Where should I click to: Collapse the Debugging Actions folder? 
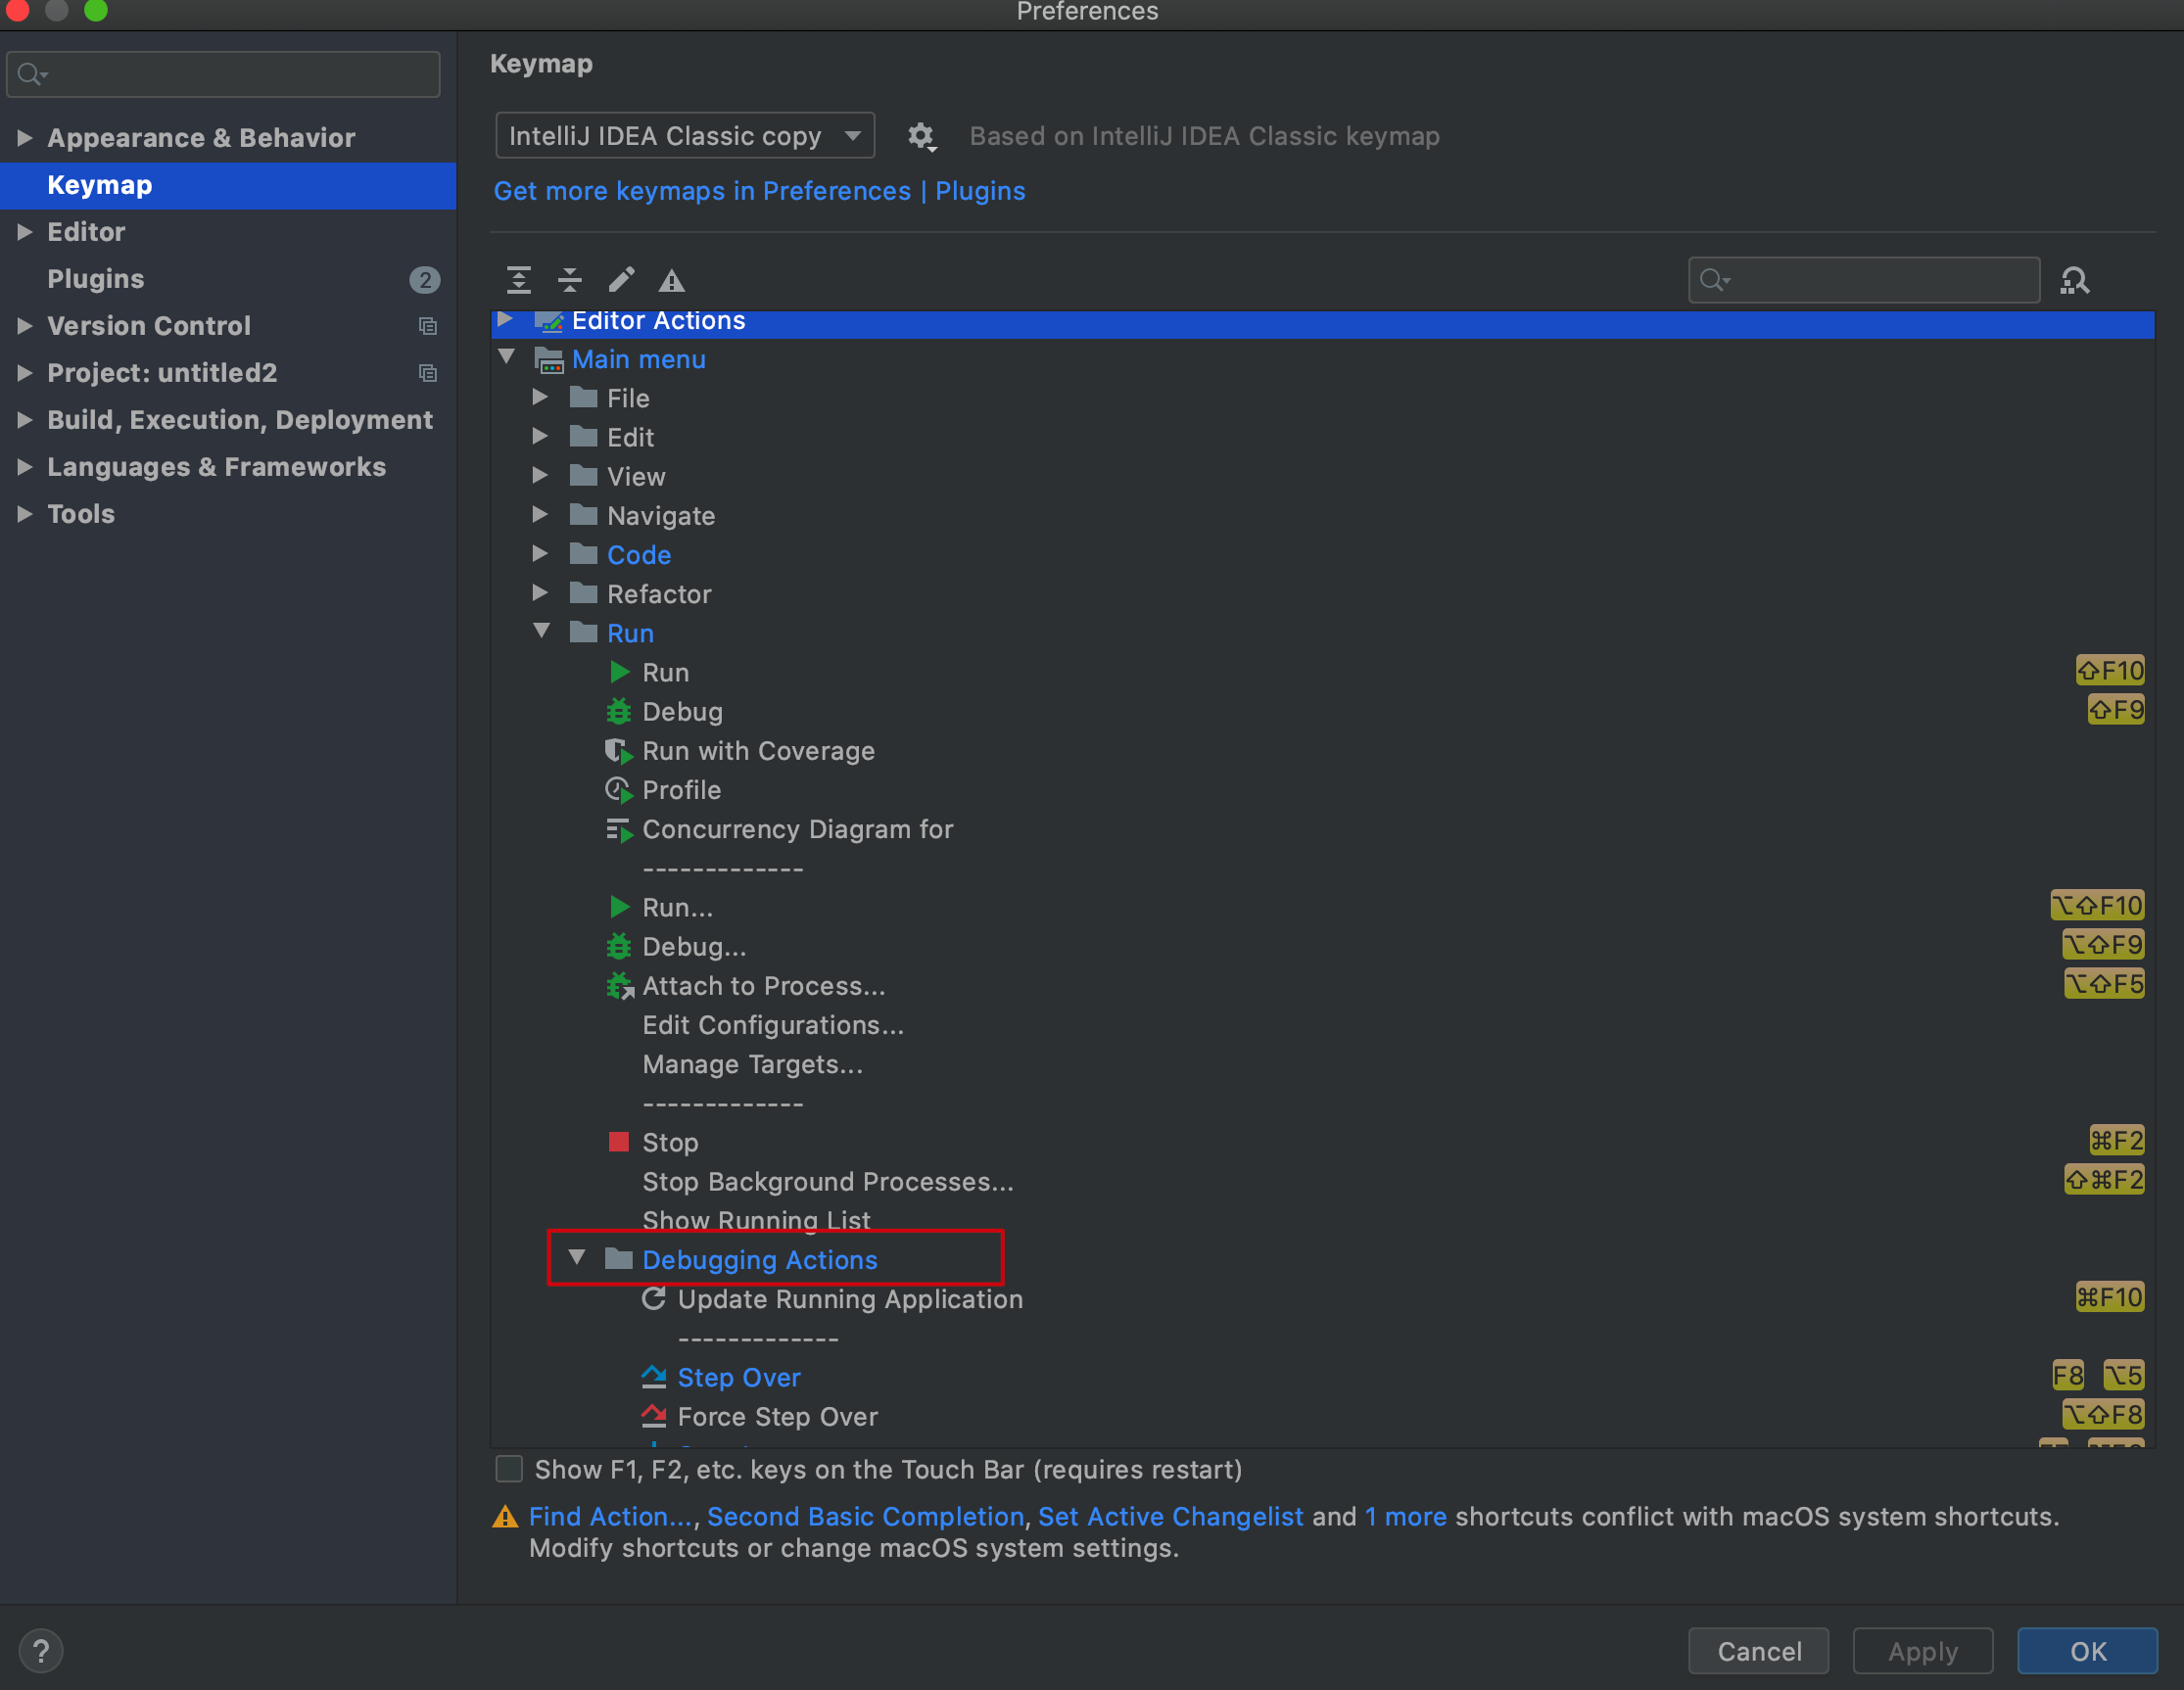[x=577, y=1257]
